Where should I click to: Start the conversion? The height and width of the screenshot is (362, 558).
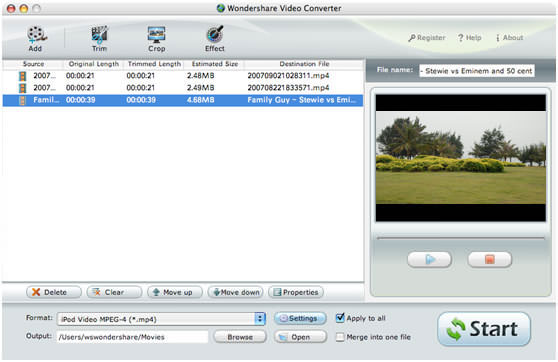click(484, 329)
